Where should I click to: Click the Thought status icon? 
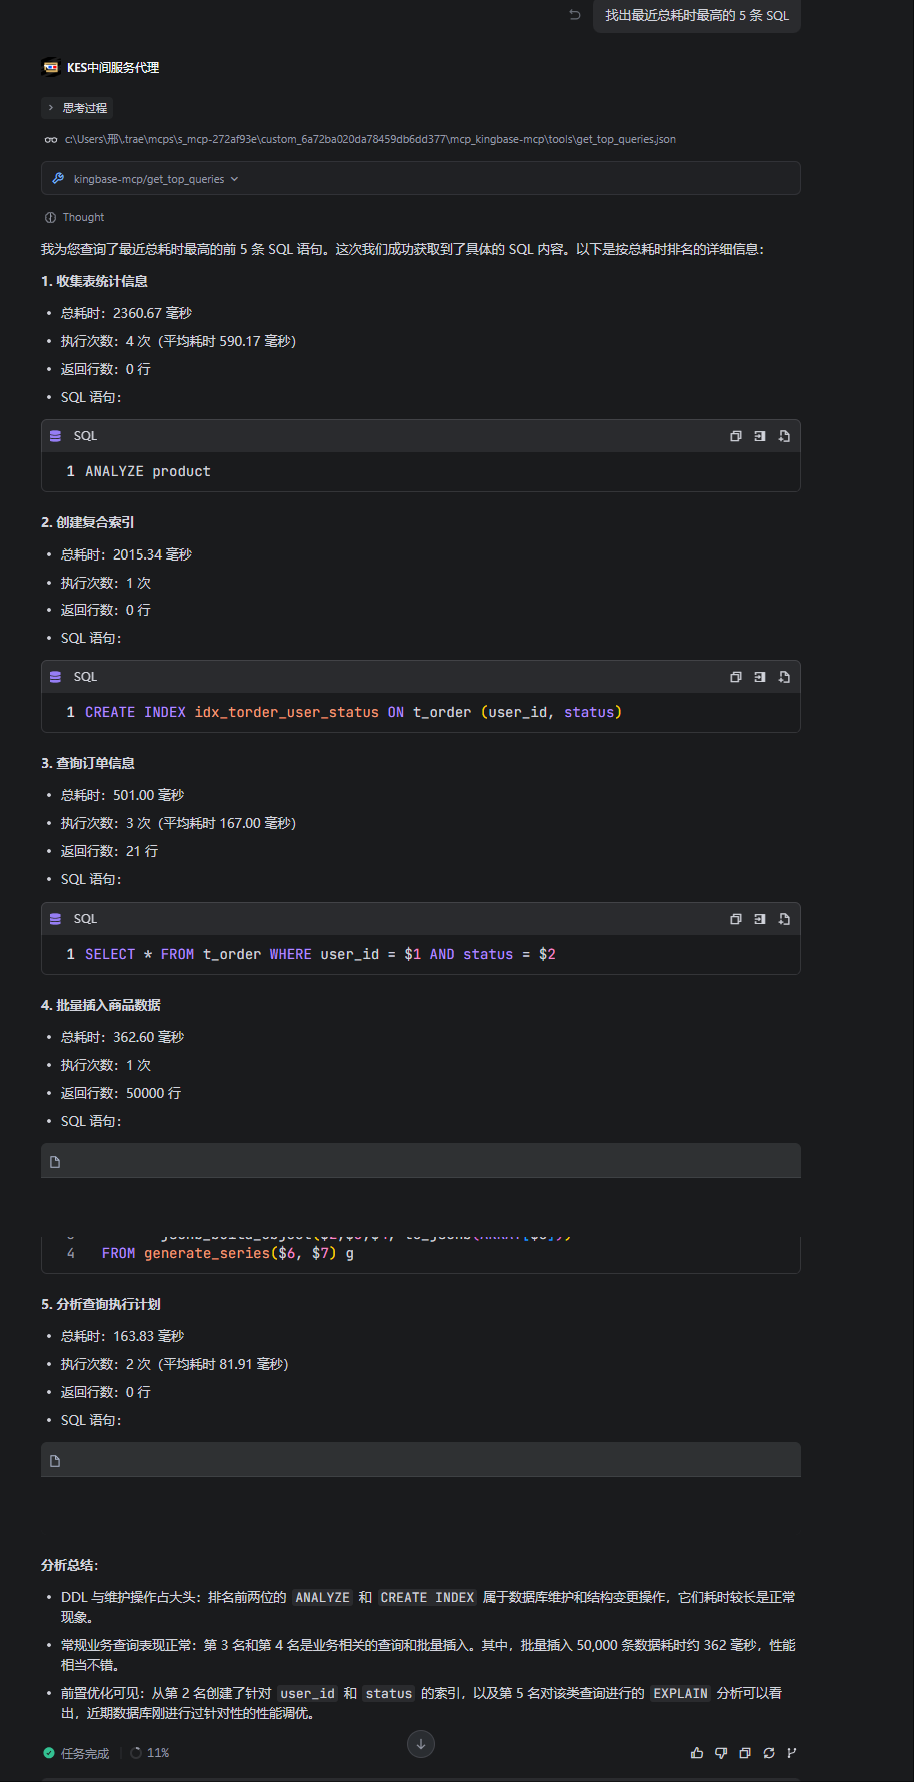50,217
